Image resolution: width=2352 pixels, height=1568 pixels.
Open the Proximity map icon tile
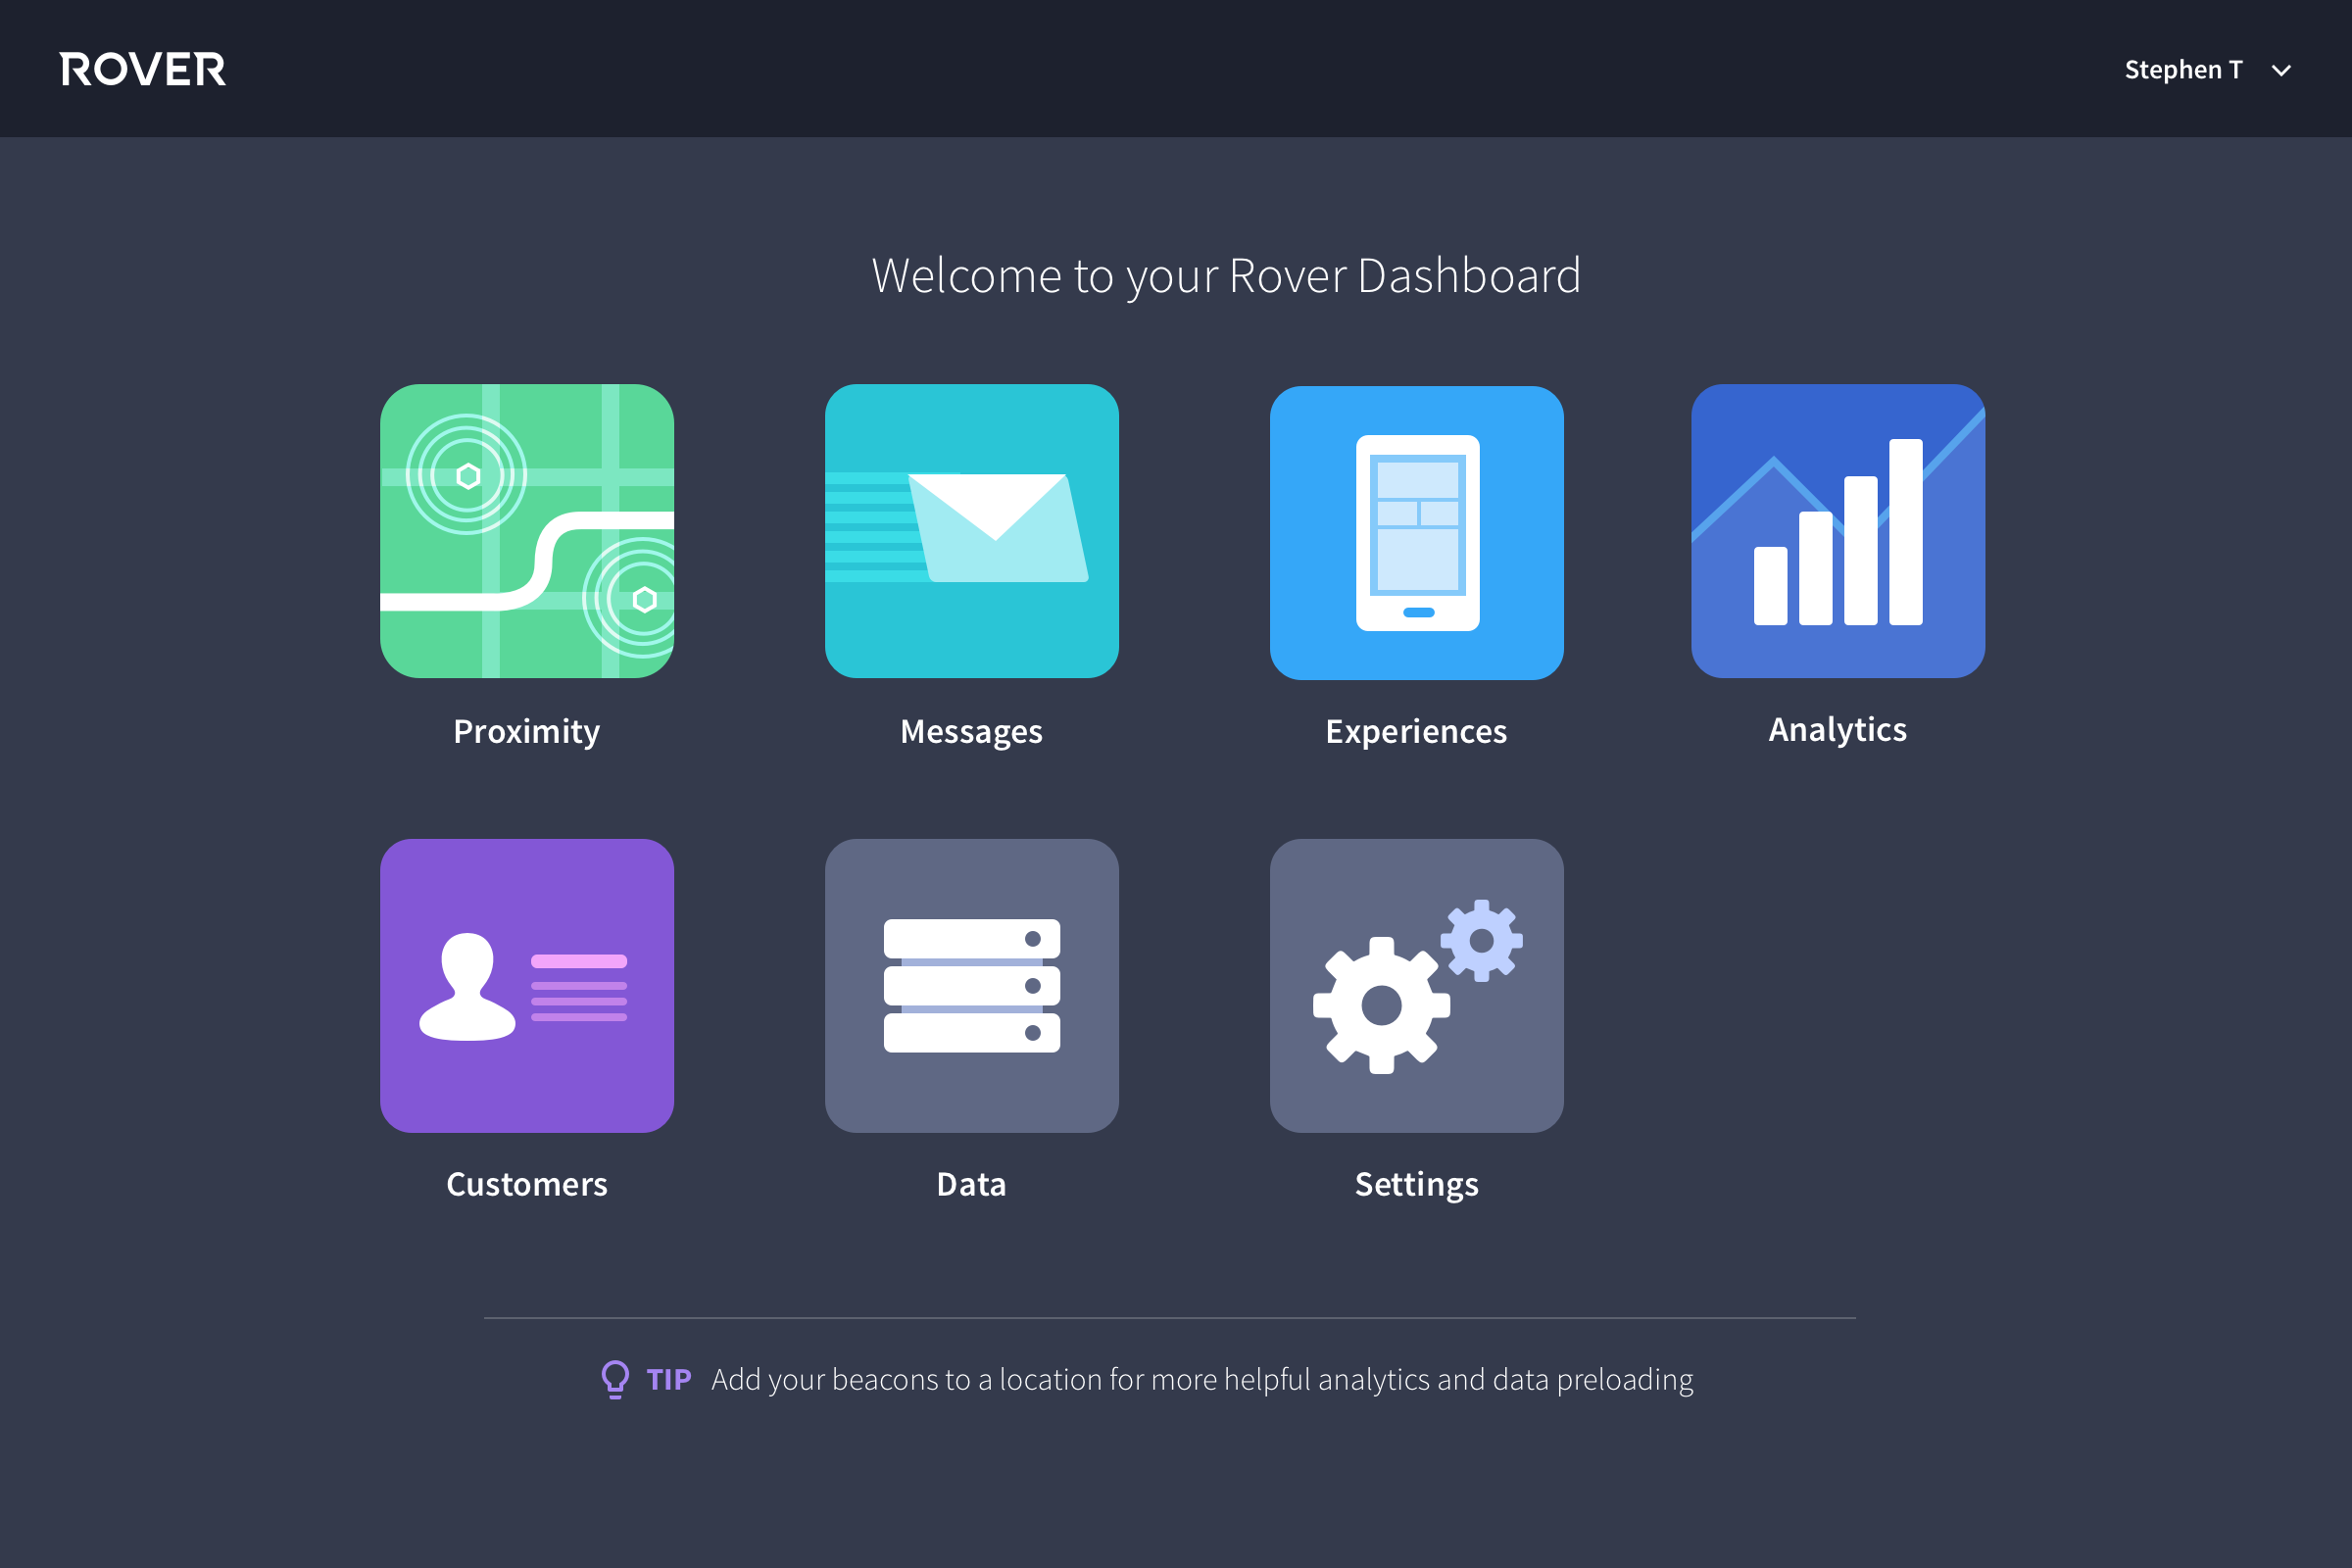tap(527, 531)
